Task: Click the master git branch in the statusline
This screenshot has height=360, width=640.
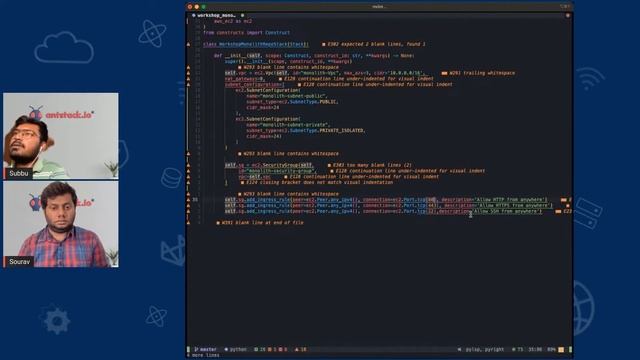Action: tap(205, 350)
